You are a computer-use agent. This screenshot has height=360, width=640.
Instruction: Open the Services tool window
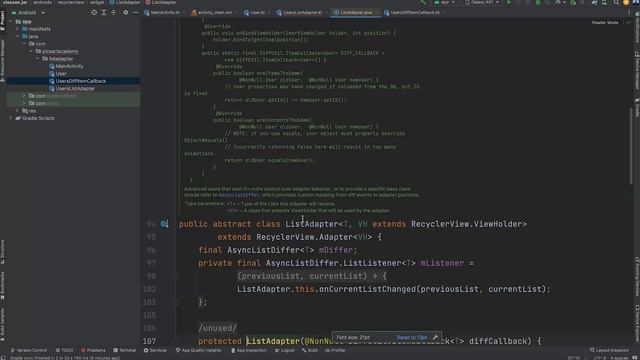[155, 350]
